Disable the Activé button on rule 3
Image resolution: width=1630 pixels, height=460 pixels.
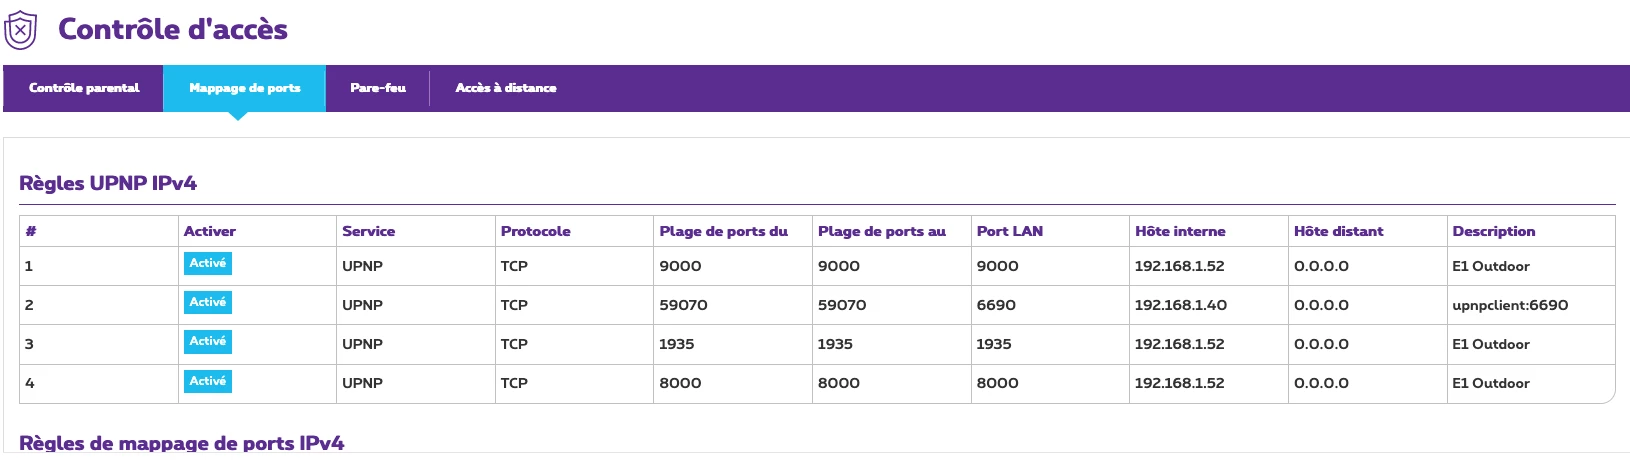pos(208,341)
